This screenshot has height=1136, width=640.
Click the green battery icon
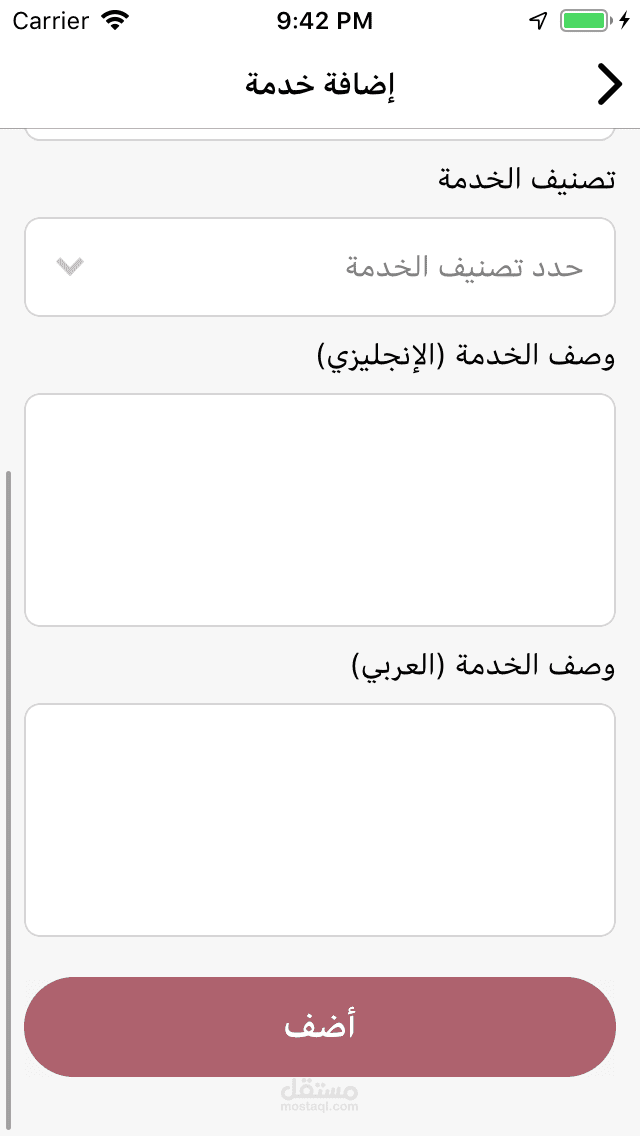coord(581,20)
